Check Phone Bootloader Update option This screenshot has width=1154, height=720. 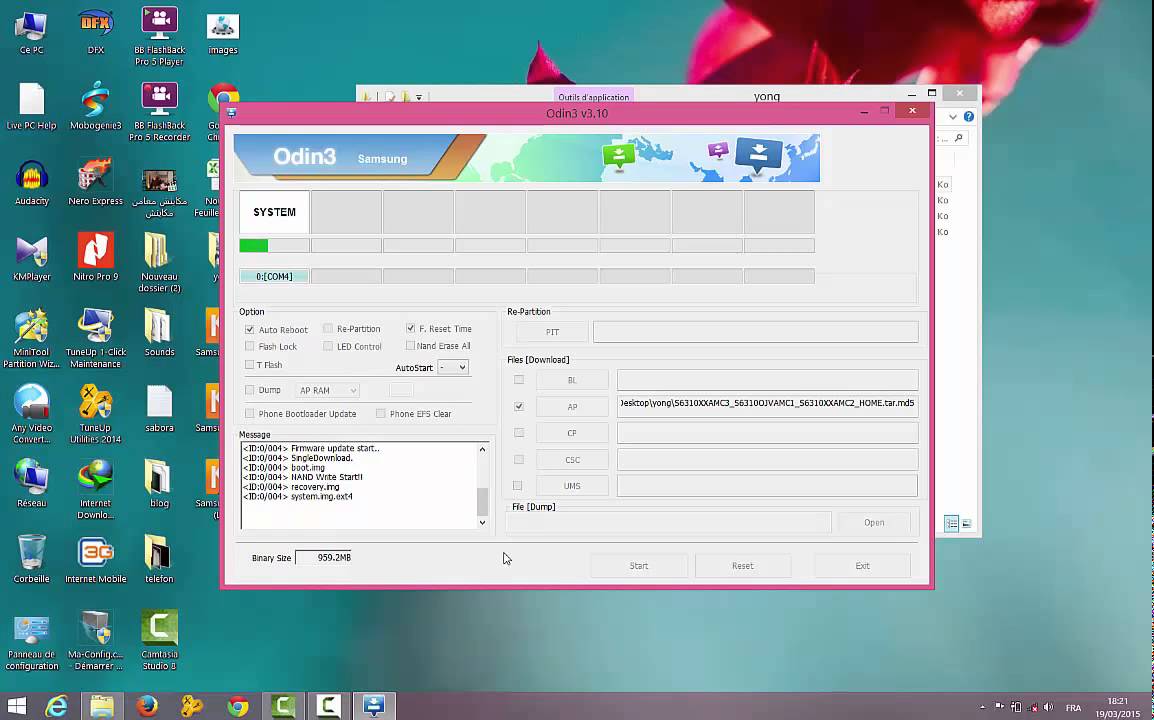pyautogui.click(x=249, y=414)
